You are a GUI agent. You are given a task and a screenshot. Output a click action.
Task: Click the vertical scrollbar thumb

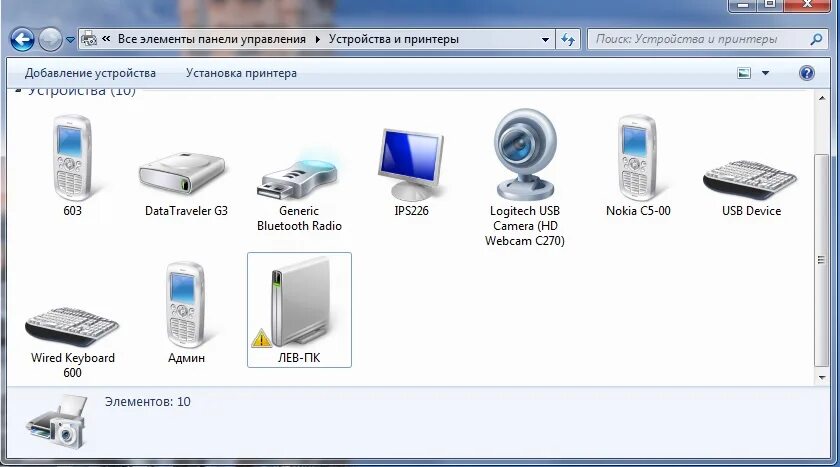tap(822, 260)
